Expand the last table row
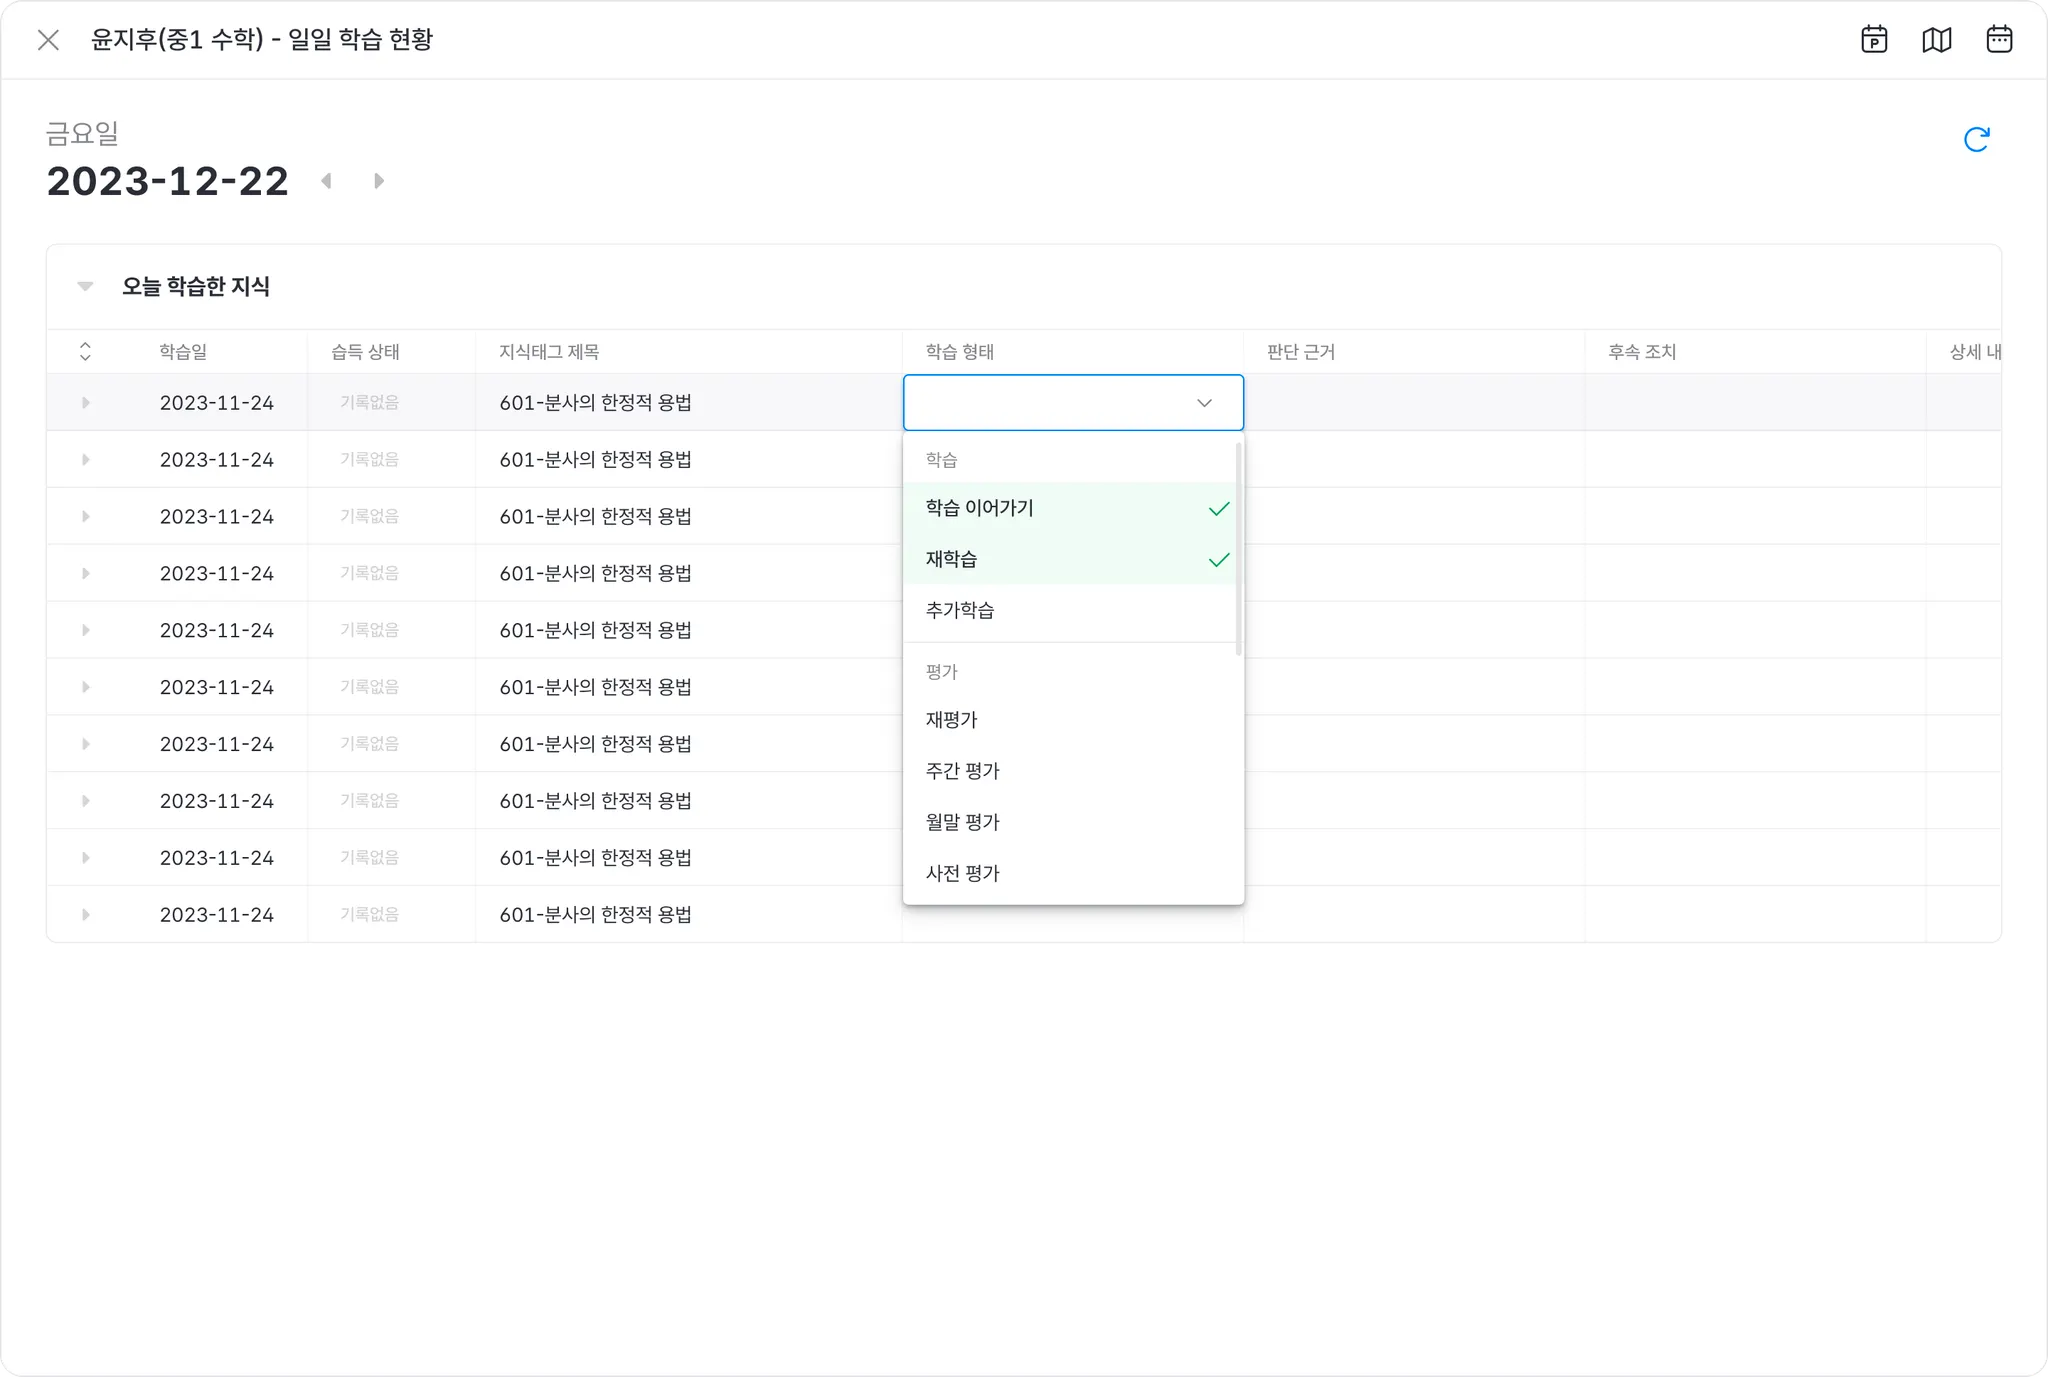2048x1377 pixels. [x=85, y=915]
